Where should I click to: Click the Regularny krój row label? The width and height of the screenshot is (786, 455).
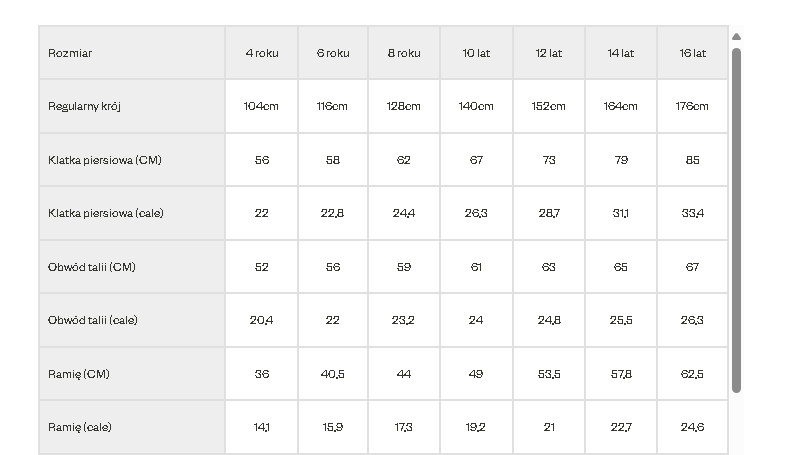coord(85,106)
